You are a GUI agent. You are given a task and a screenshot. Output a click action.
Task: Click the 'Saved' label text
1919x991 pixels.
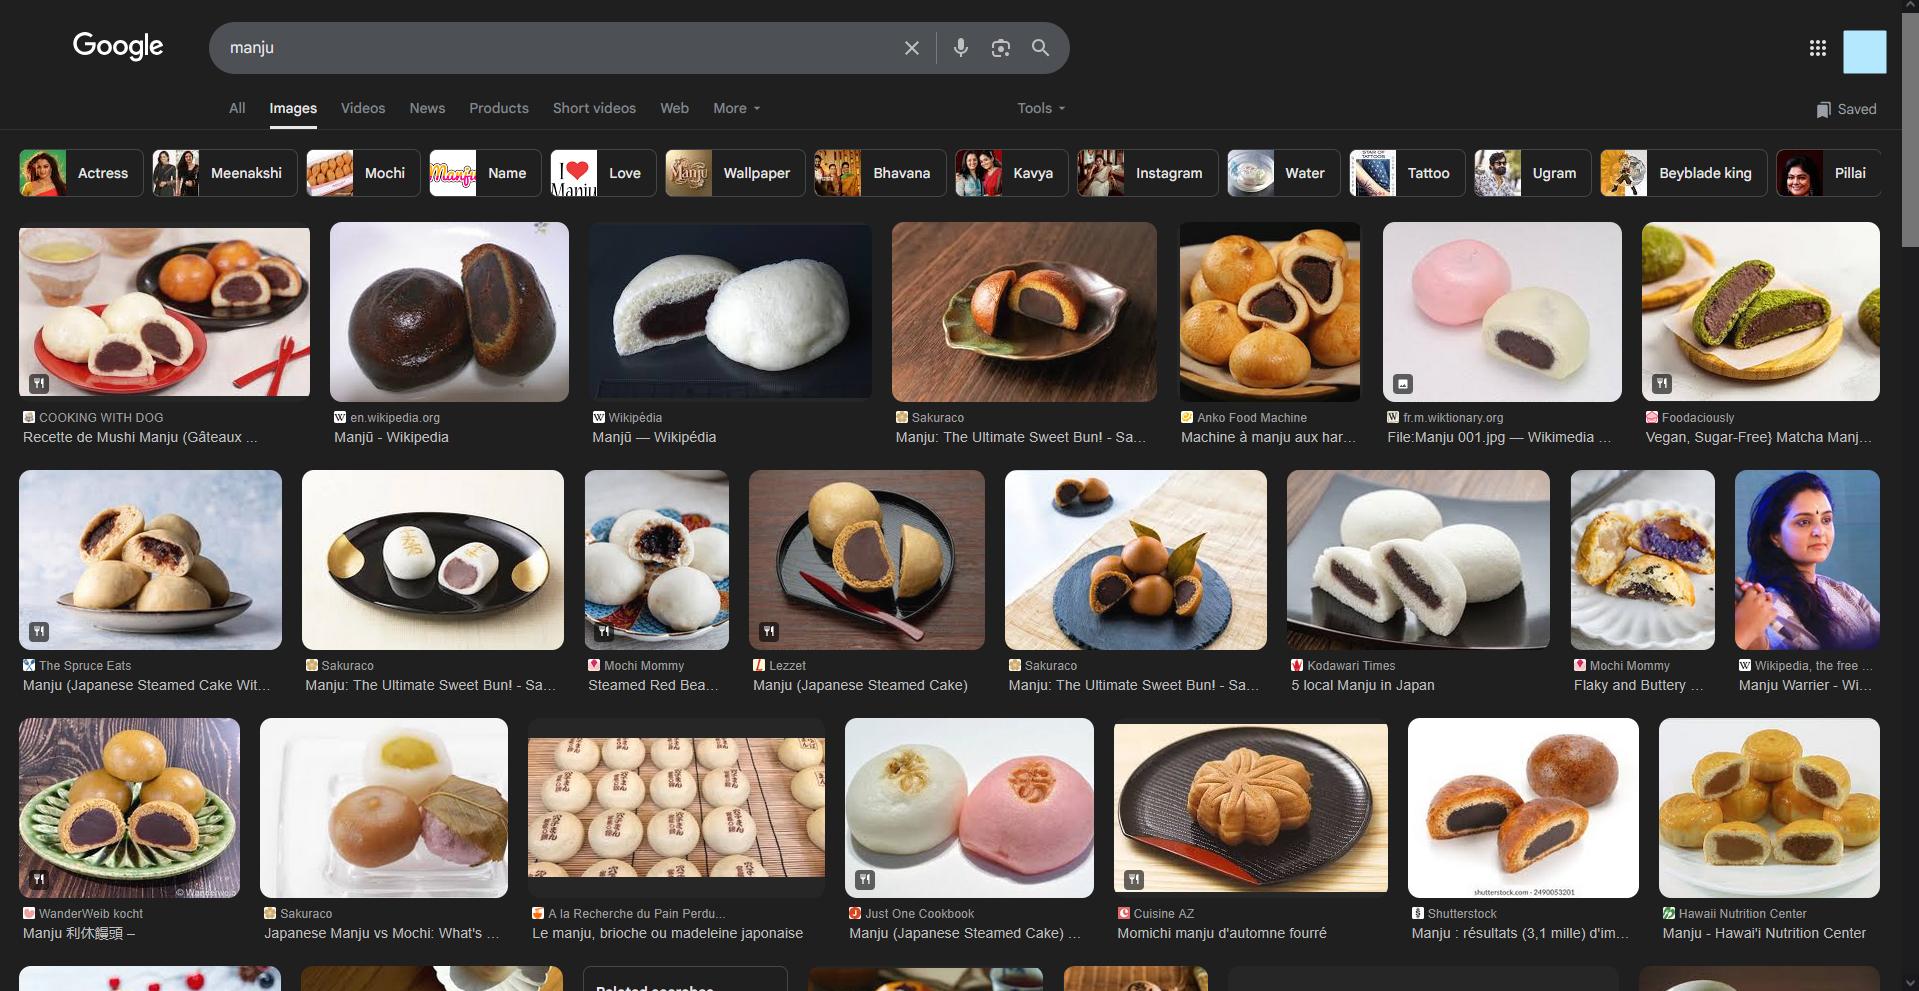pos(1856,109)
